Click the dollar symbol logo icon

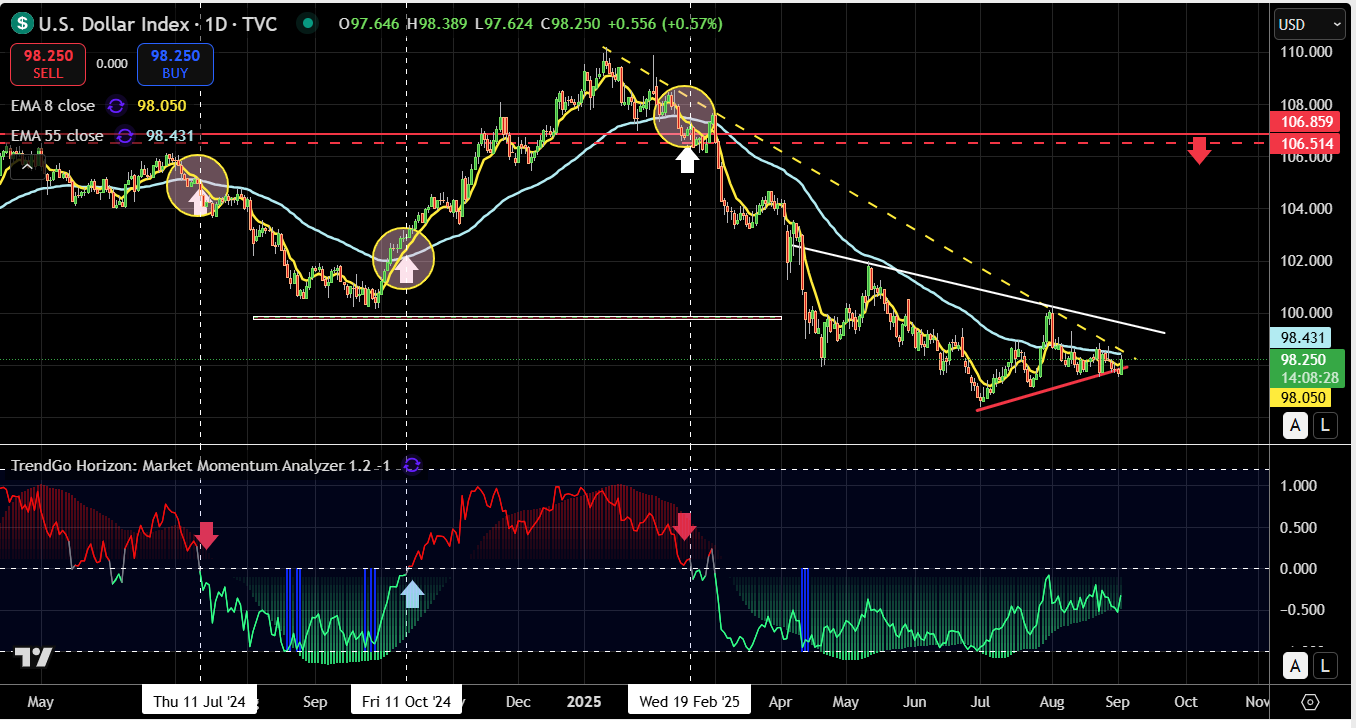point(21,23)
